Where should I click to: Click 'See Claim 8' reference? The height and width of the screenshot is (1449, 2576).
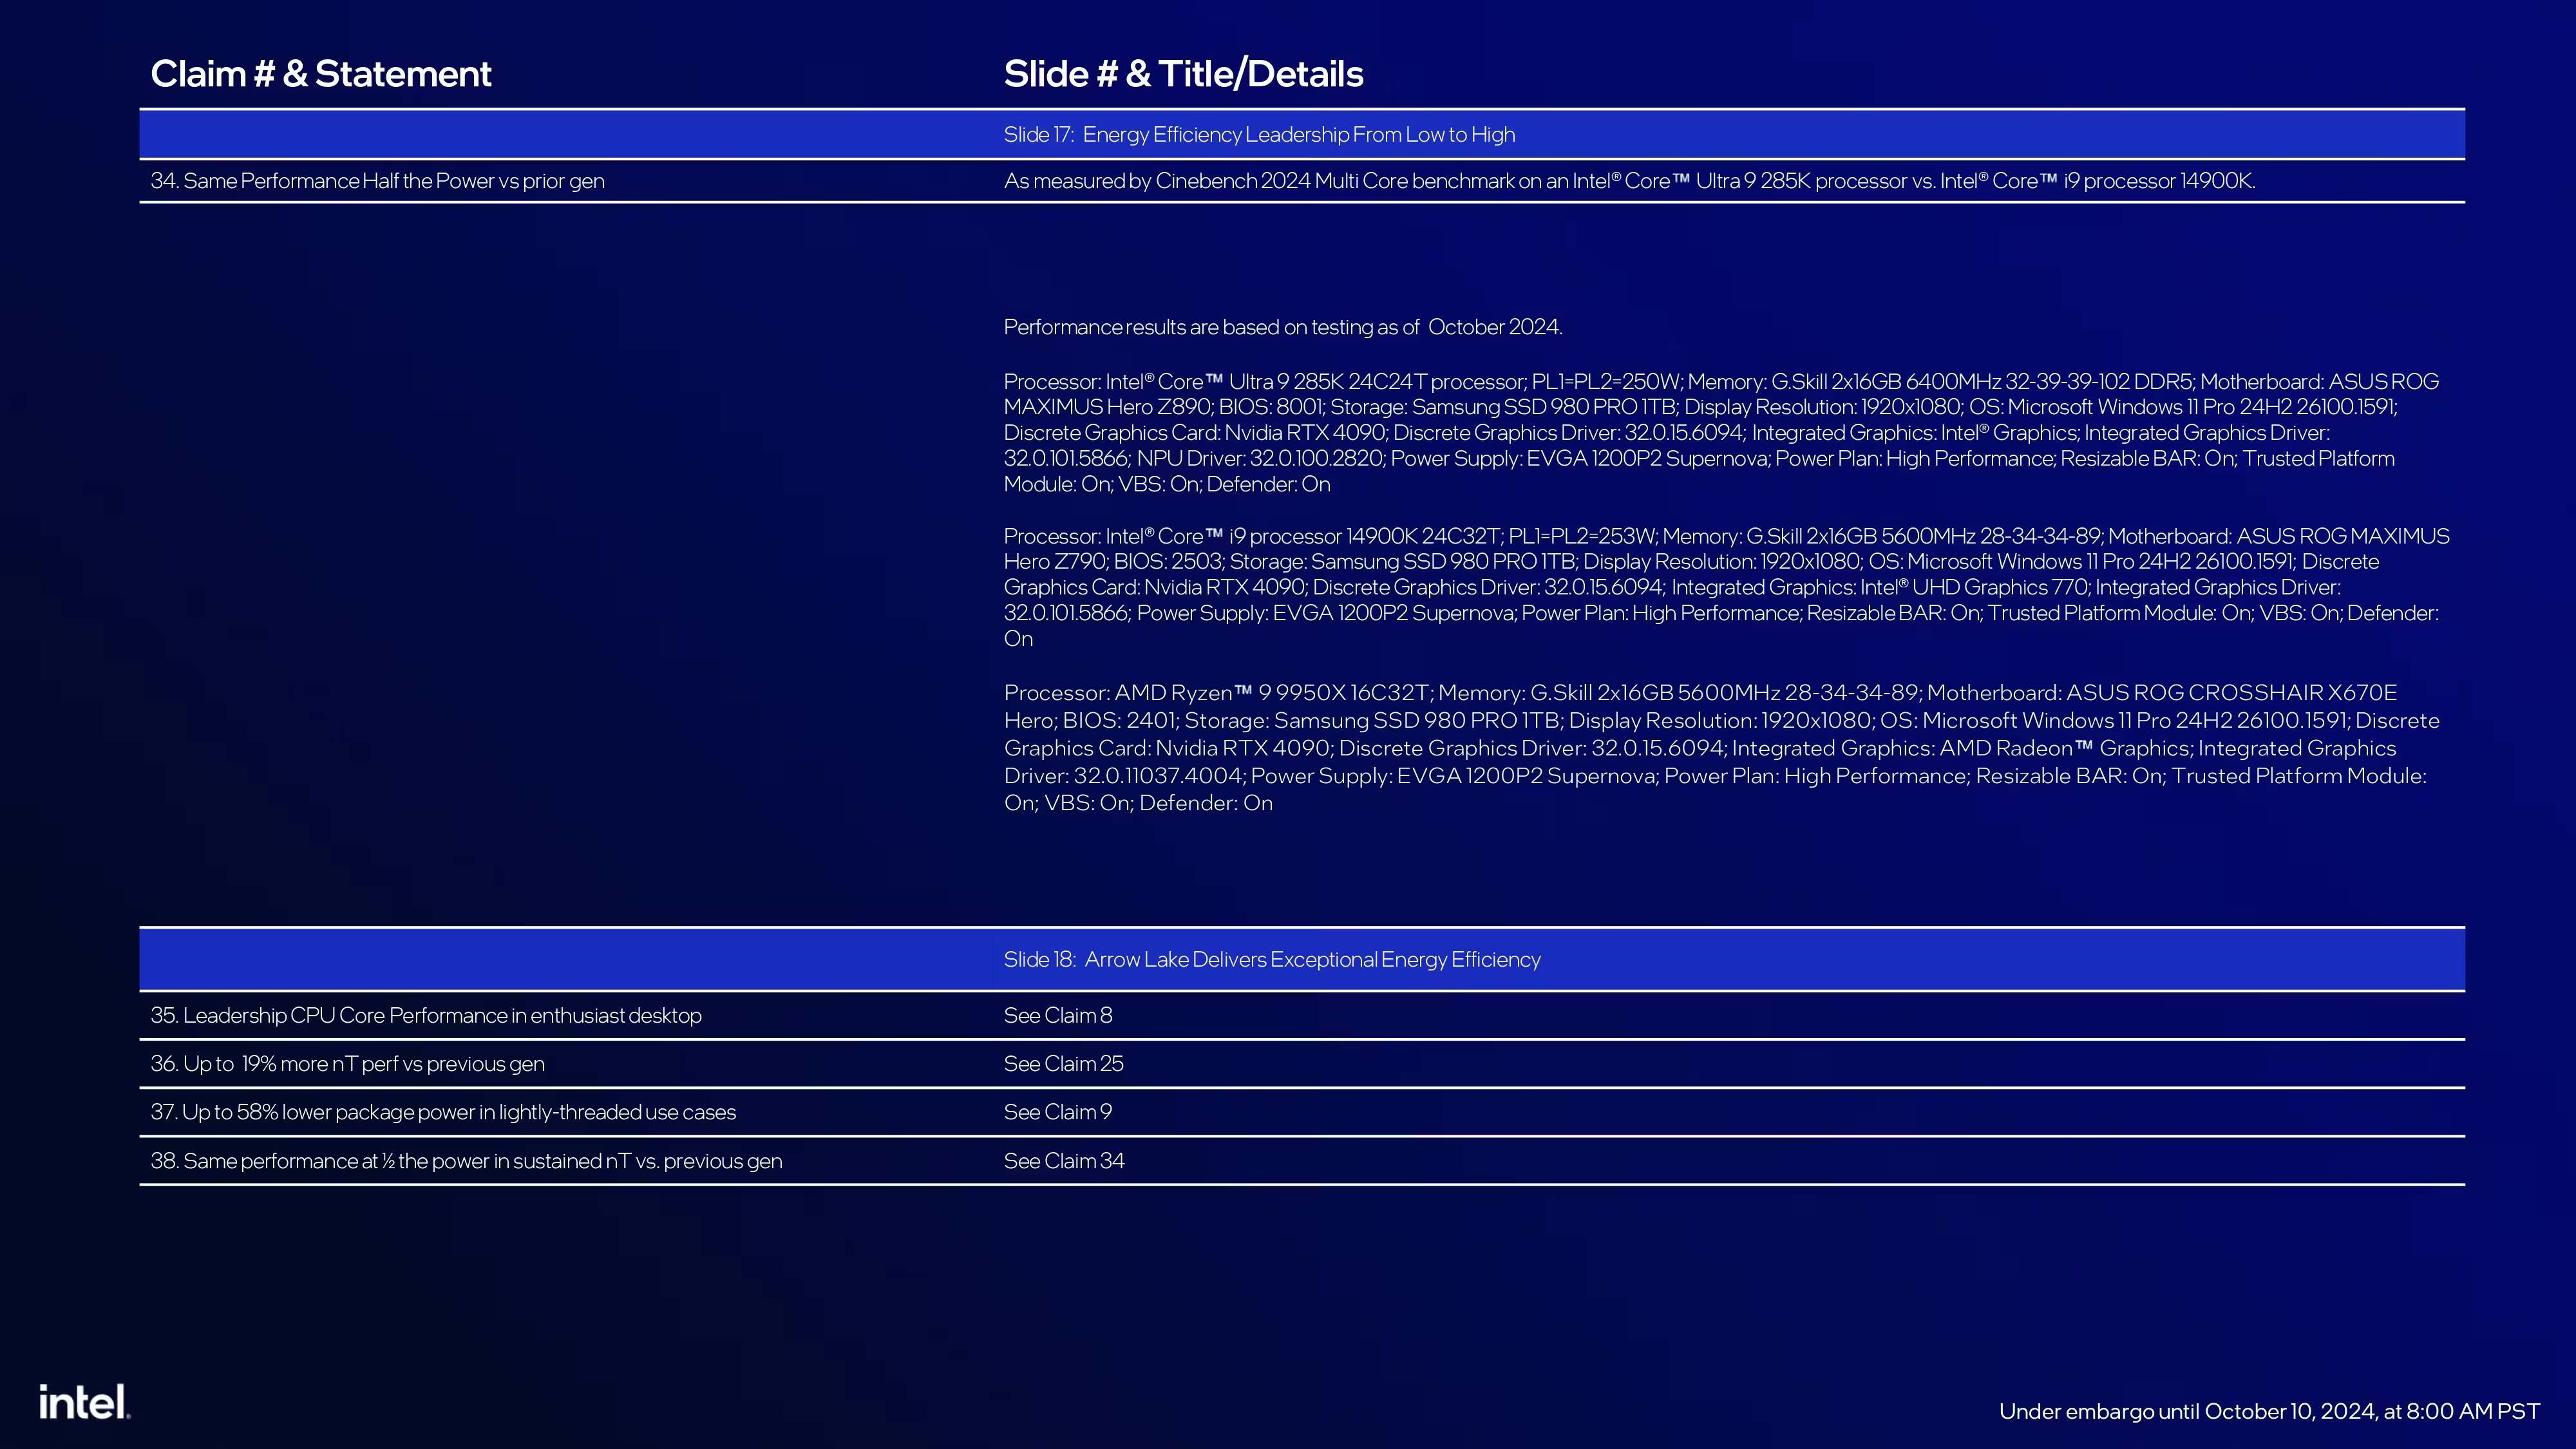(x=1058, y=1015)
